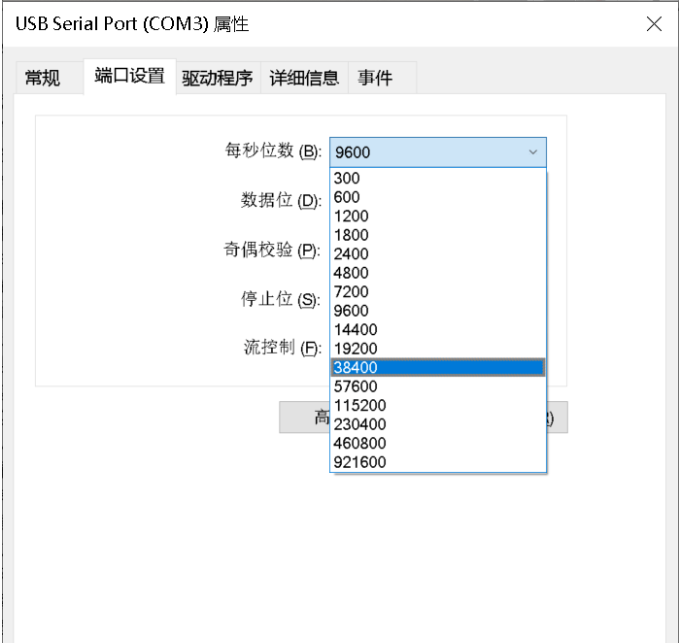Switch to the 事件 tab
The image size is (679, 643).
coord(375,78)
